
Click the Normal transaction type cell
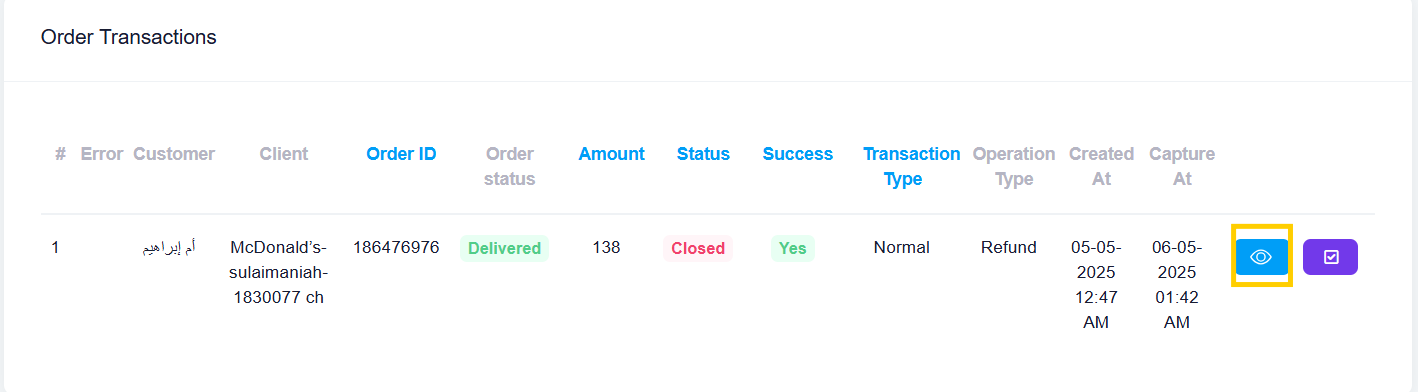coord(901,247)
